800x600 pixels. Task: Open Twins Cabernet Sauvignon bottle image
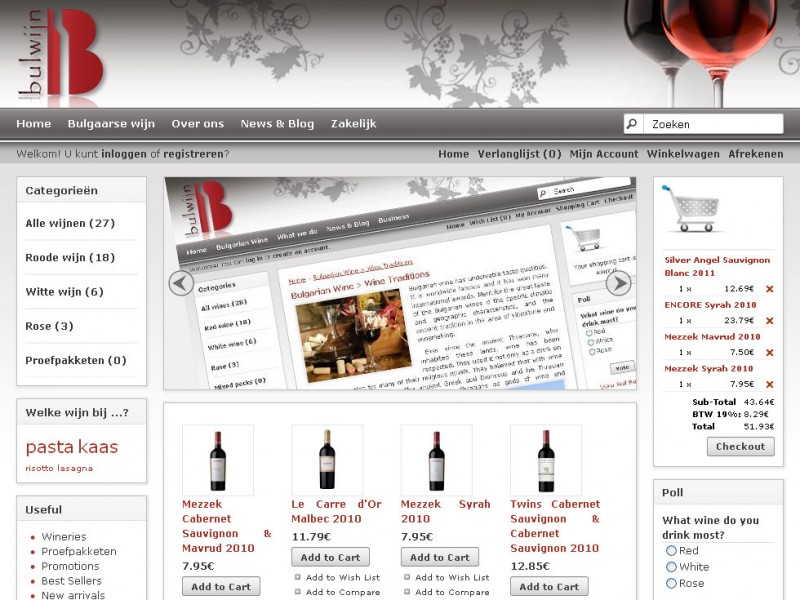point(546,460)
